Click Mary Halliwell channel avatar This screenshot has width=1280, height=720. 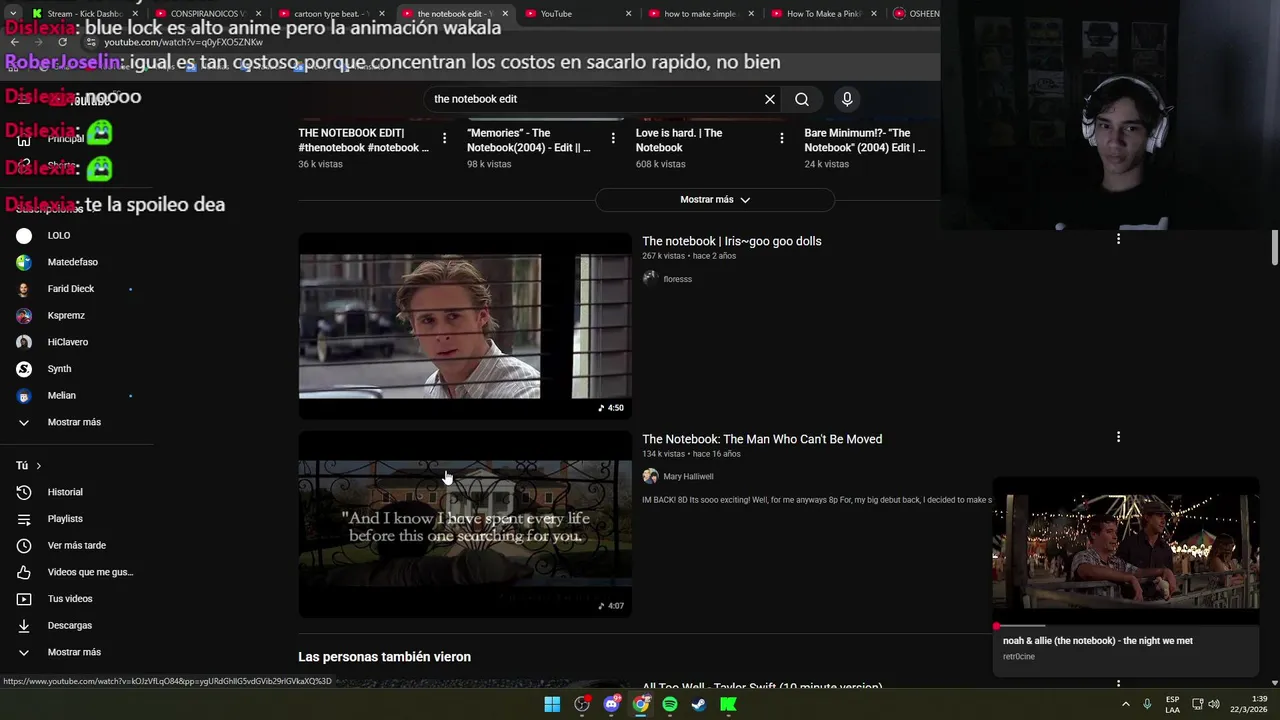click(x=650, y=476)
